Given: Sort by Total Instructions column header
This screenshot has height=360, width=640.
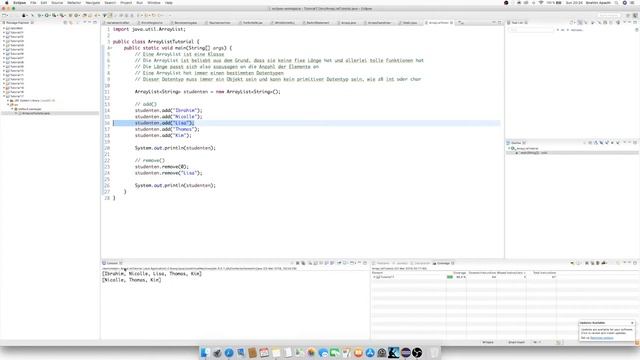Looking at the screenshot, I should coord(544,273).
